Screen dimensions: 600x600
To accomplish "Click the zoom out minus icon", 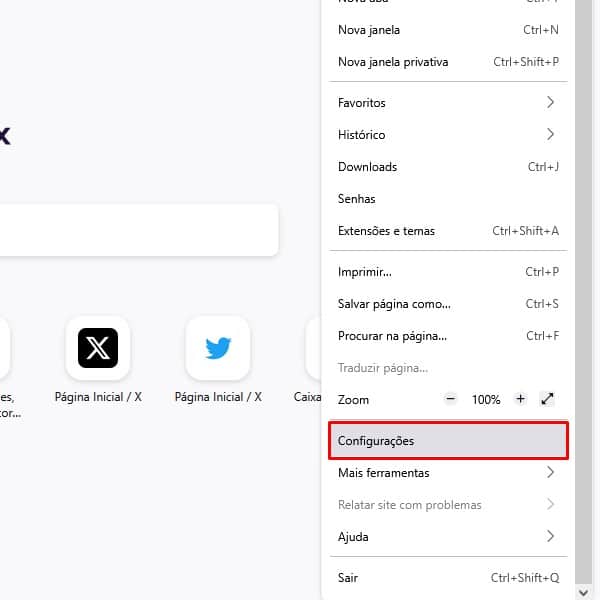I will 450,399.
